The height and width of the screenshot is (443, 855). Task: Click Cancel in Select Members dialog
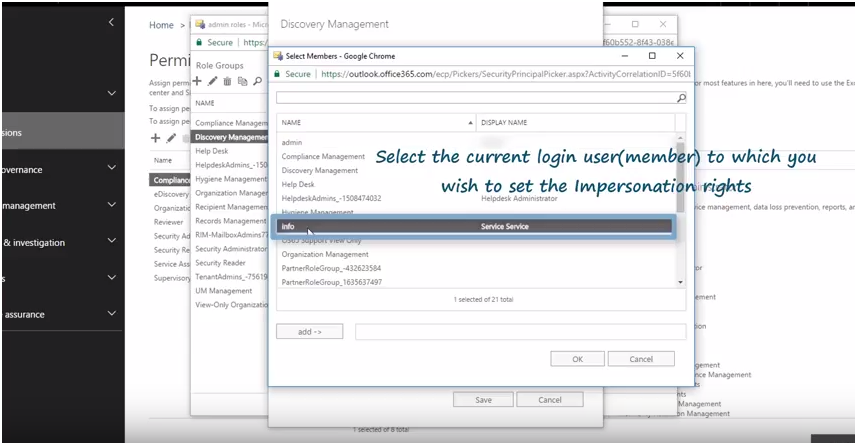click(641, 359)
